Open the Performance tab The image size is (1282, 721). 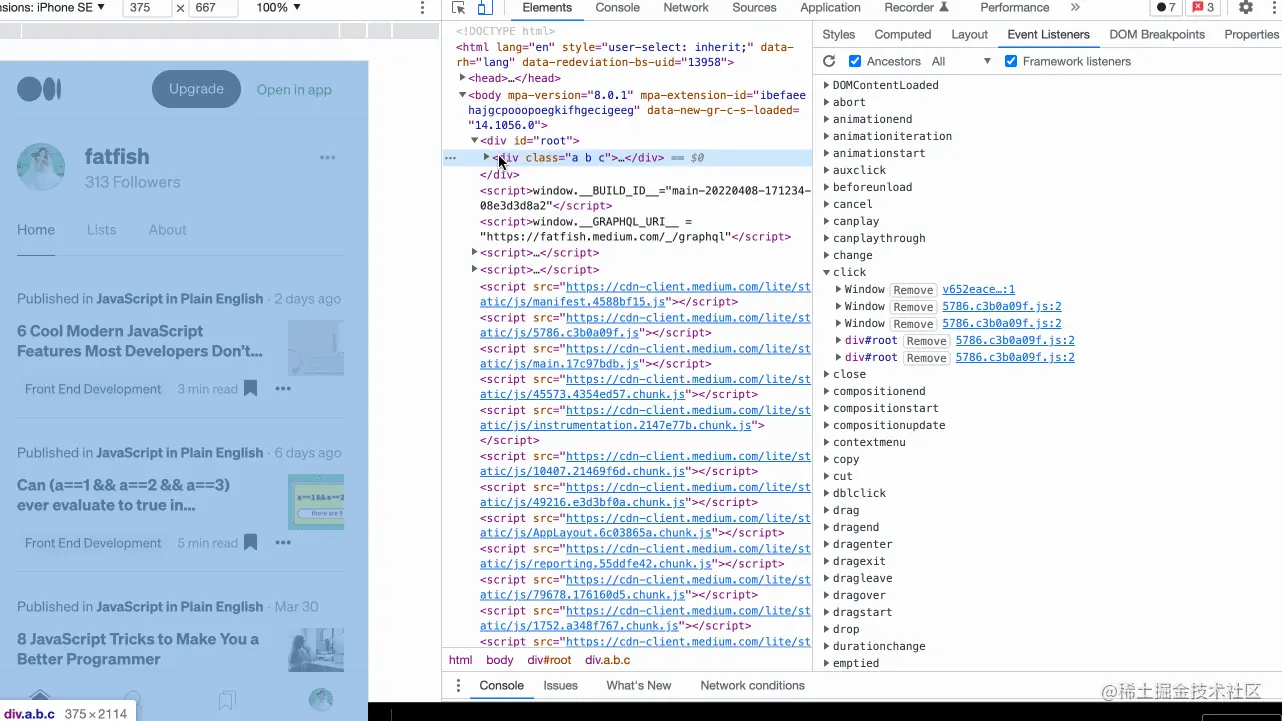[1014, 7]
